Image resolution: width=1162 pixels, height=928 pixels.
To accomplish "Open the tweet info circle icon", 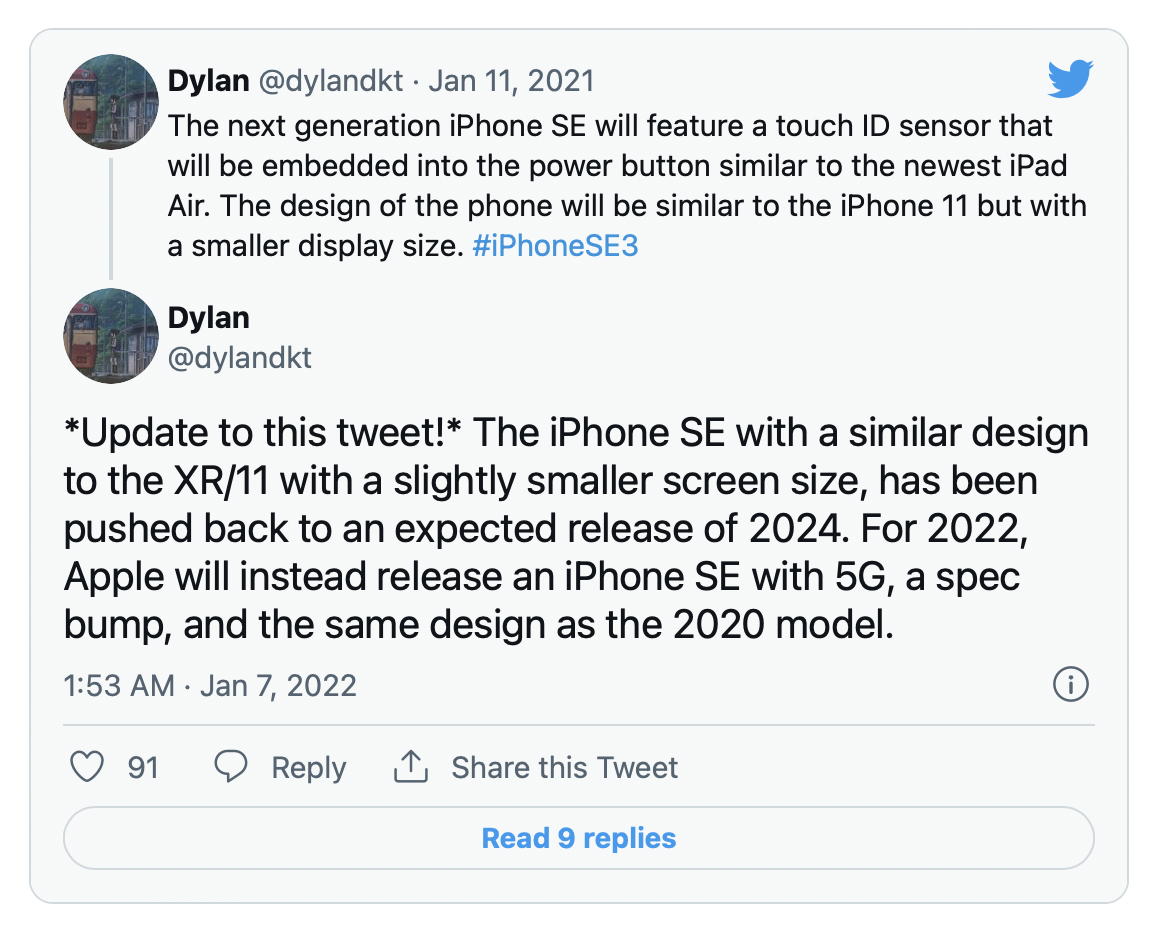I will point(1071,684).
